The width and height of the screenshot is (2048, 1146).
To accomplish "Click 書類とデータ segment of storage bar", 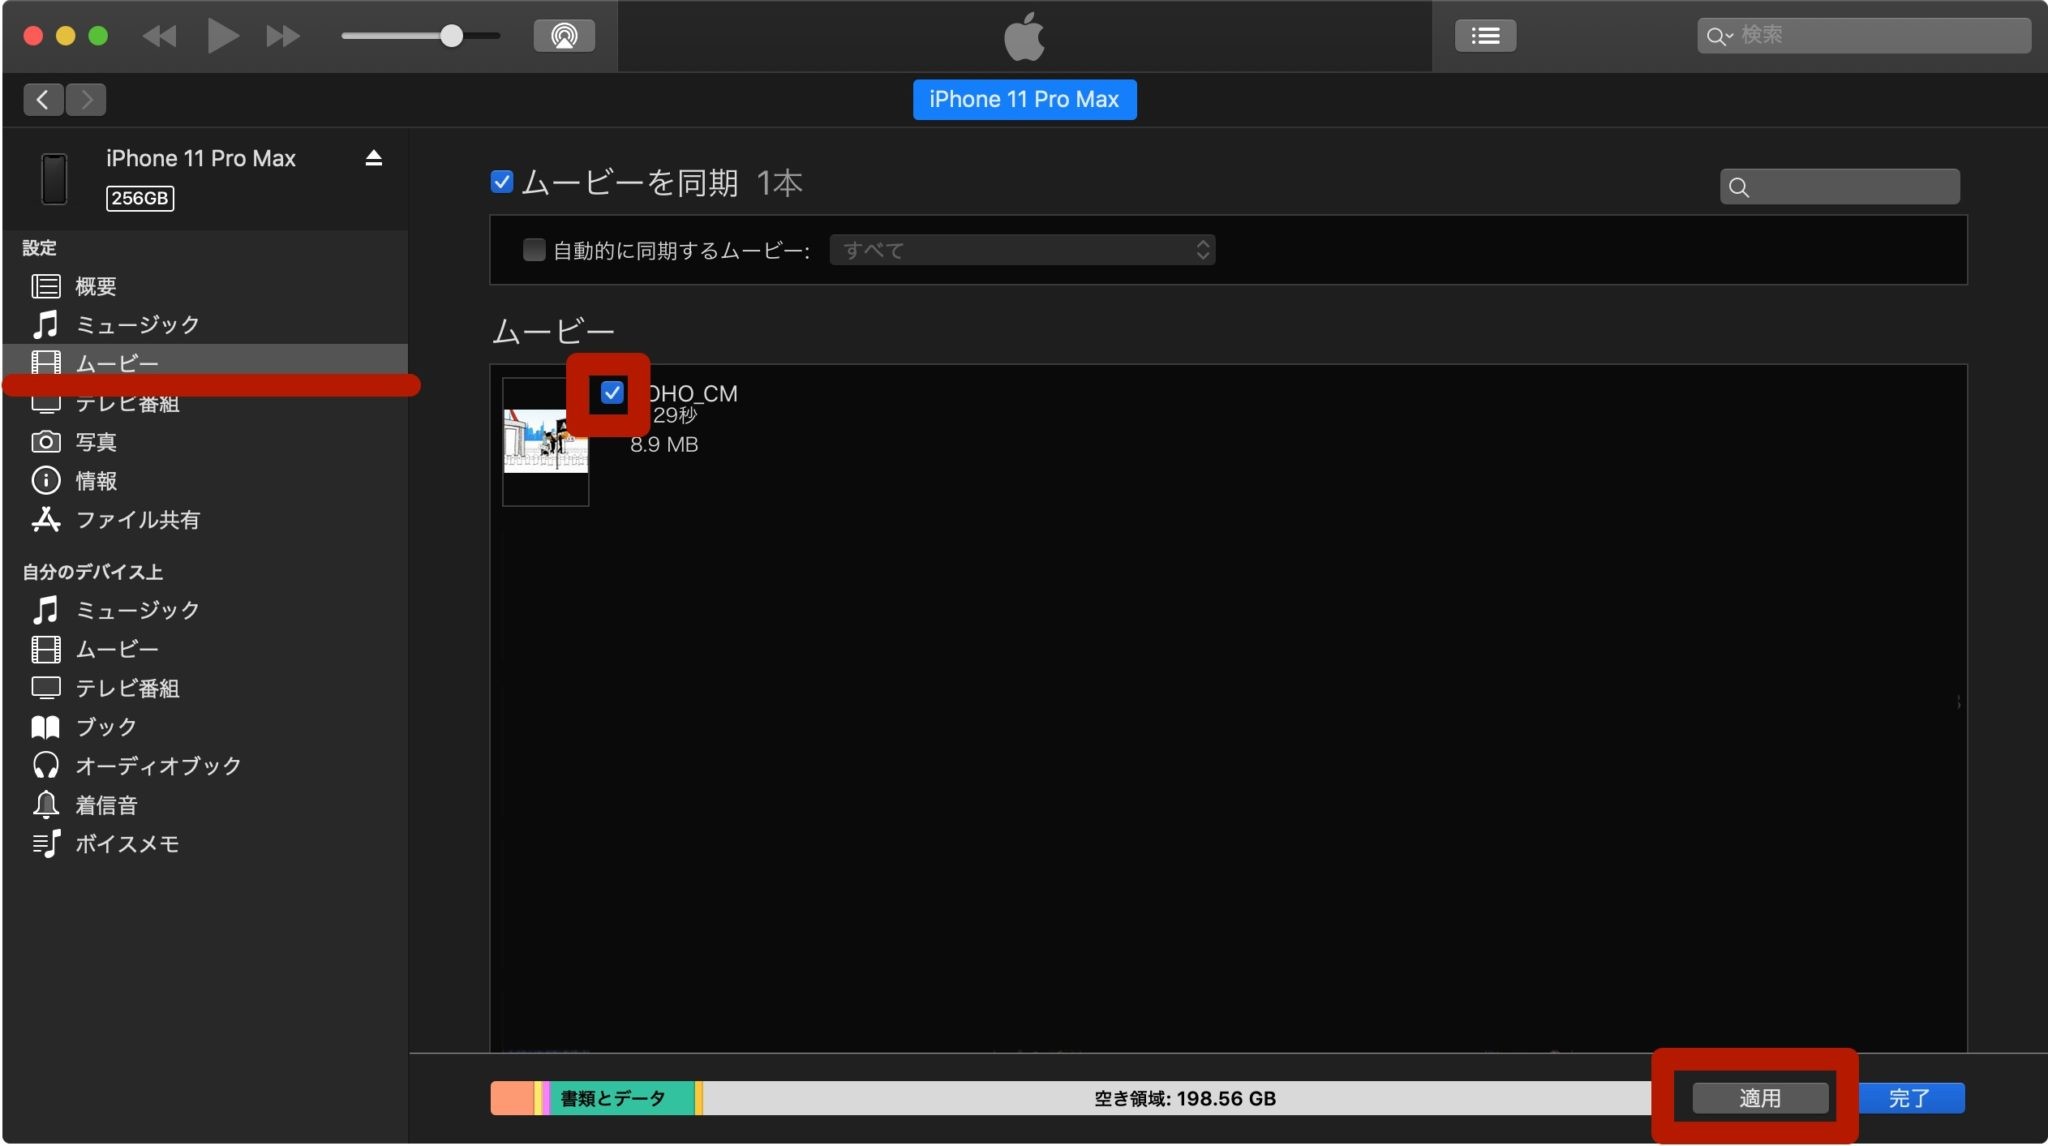I will point(621,1098).
